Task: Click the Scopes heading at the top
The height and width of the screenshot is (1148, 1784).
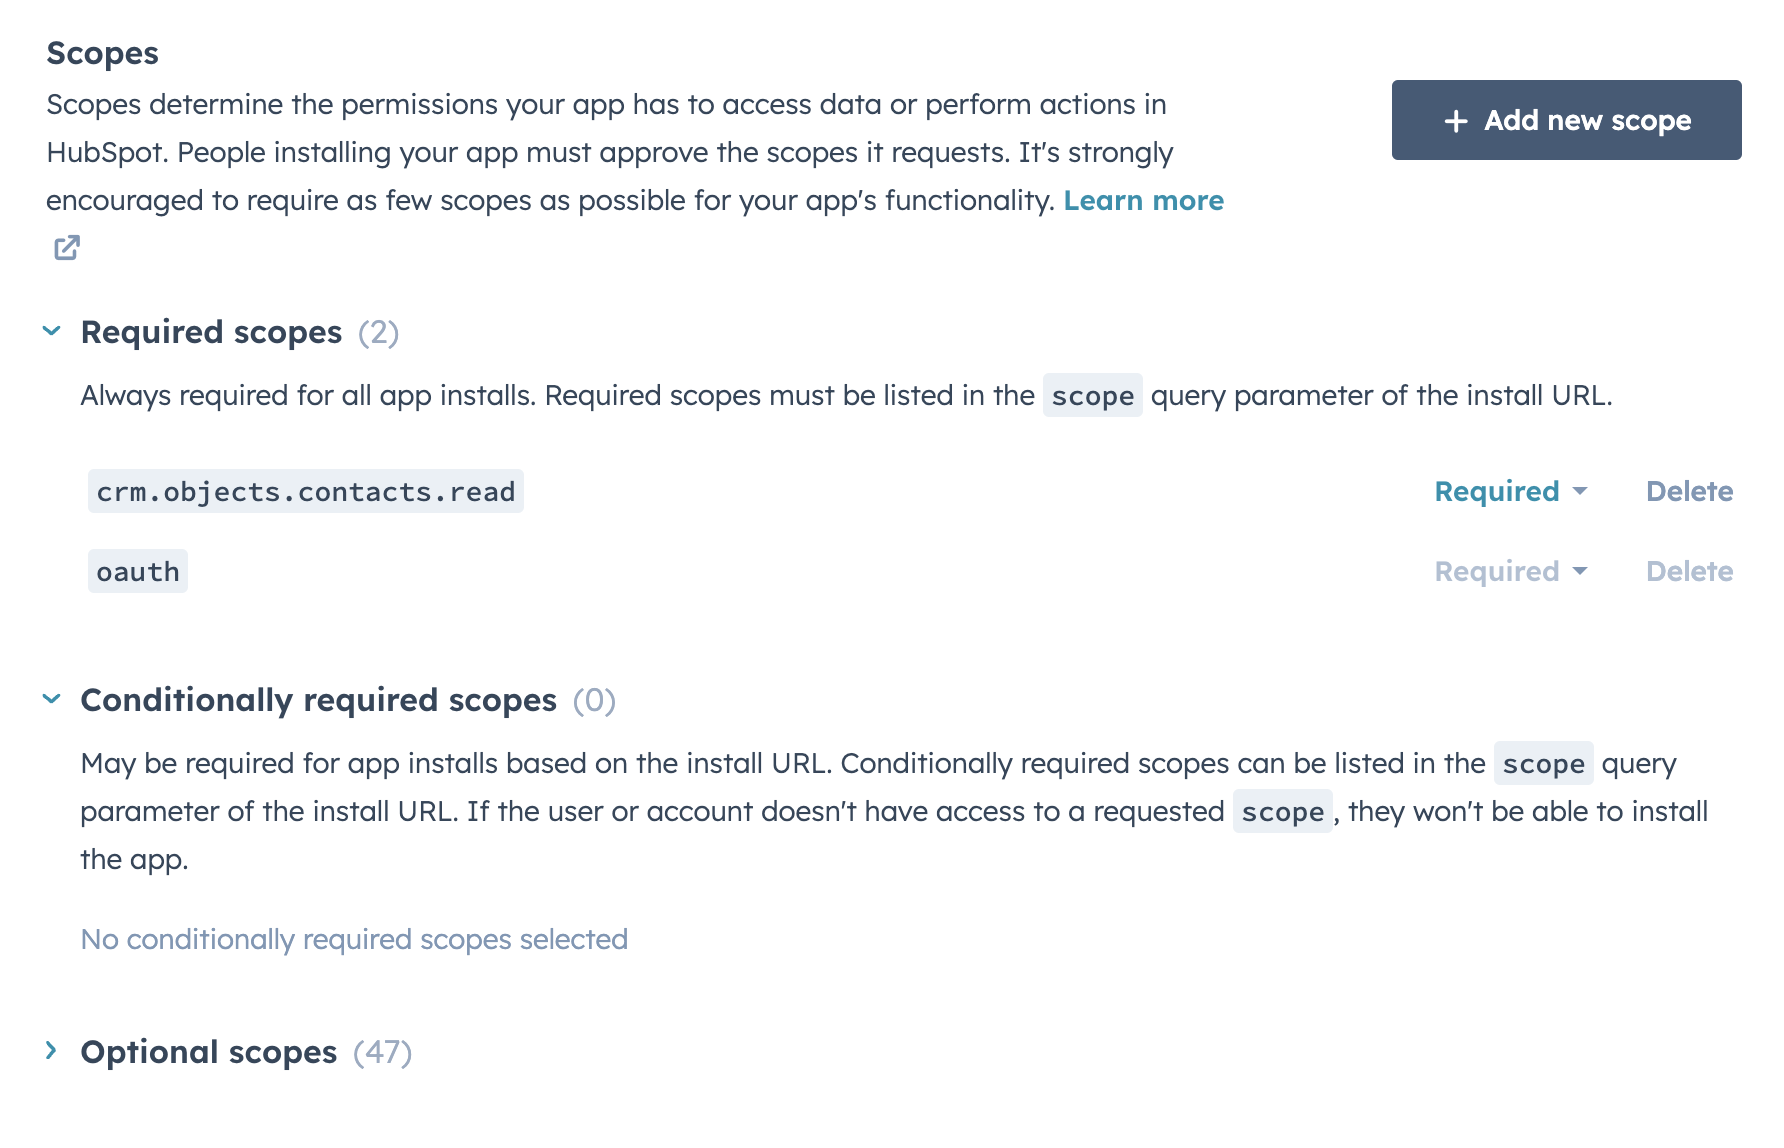Action: tap(101, 53)
